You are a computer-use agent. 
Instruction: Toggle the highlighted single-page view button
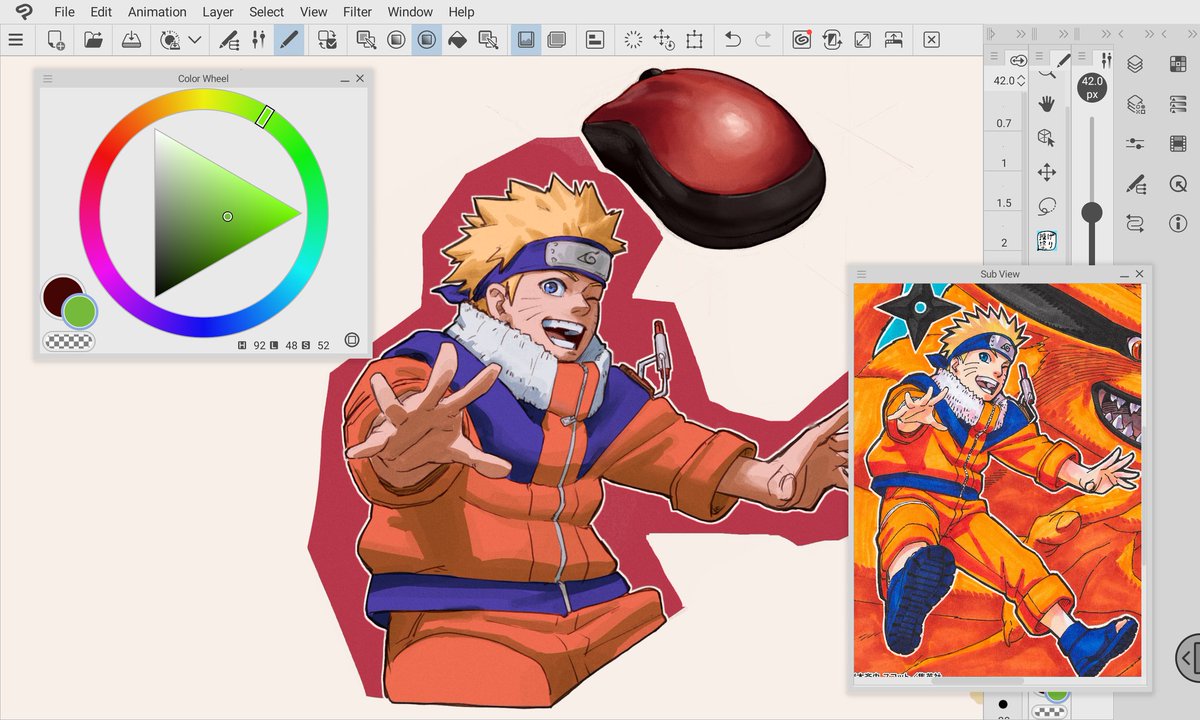click(526, 40)
